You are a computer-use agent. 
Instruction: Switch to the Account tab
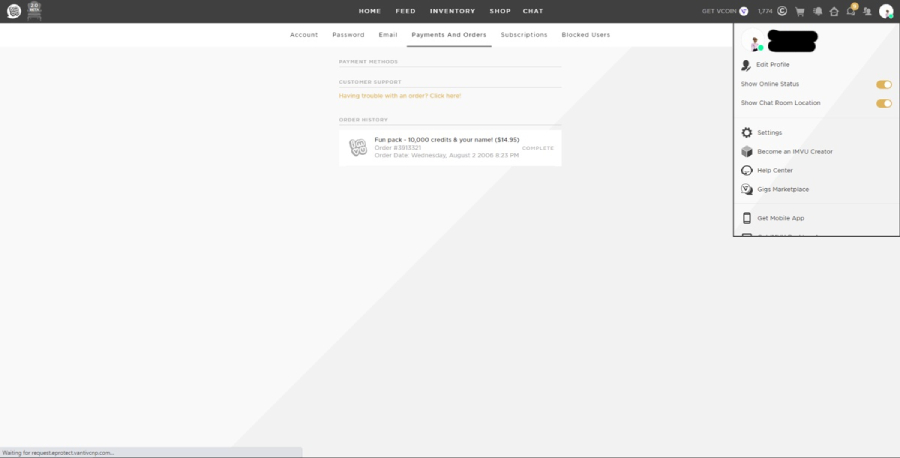coord(304,35)
